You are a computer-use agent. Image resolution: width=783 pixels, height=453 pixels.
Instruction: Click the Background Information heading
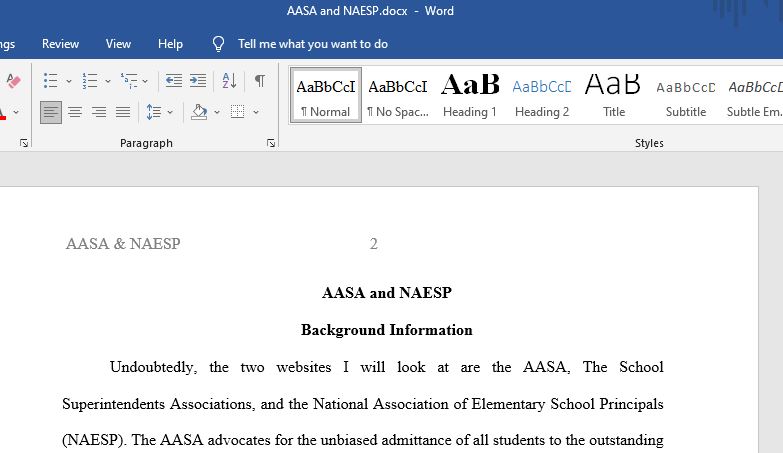[387, 330]
